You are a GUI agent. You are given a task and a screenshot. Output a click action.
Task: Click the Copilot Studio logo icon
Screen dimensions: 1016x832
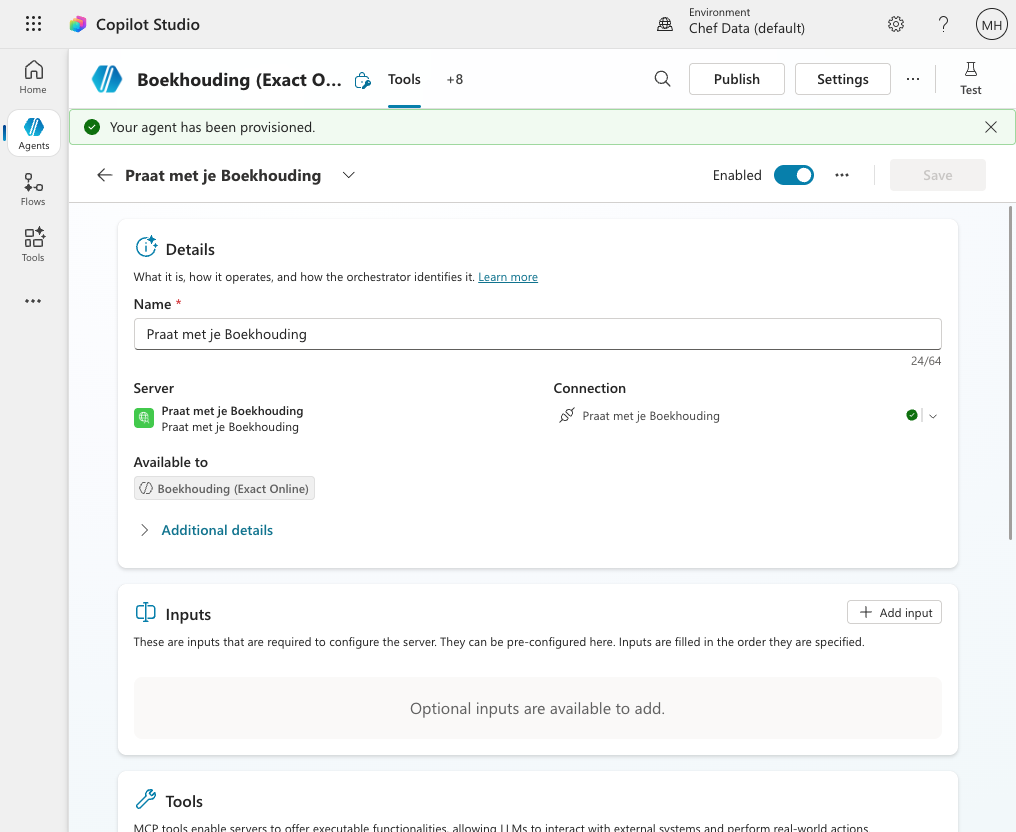[78, 24]
